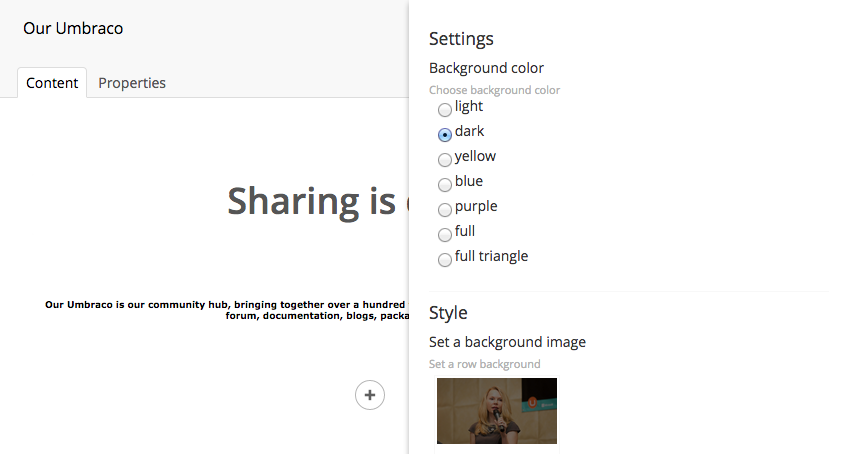846x454 pixels.
Task: Select the purple background radio button
Action: 445,210
